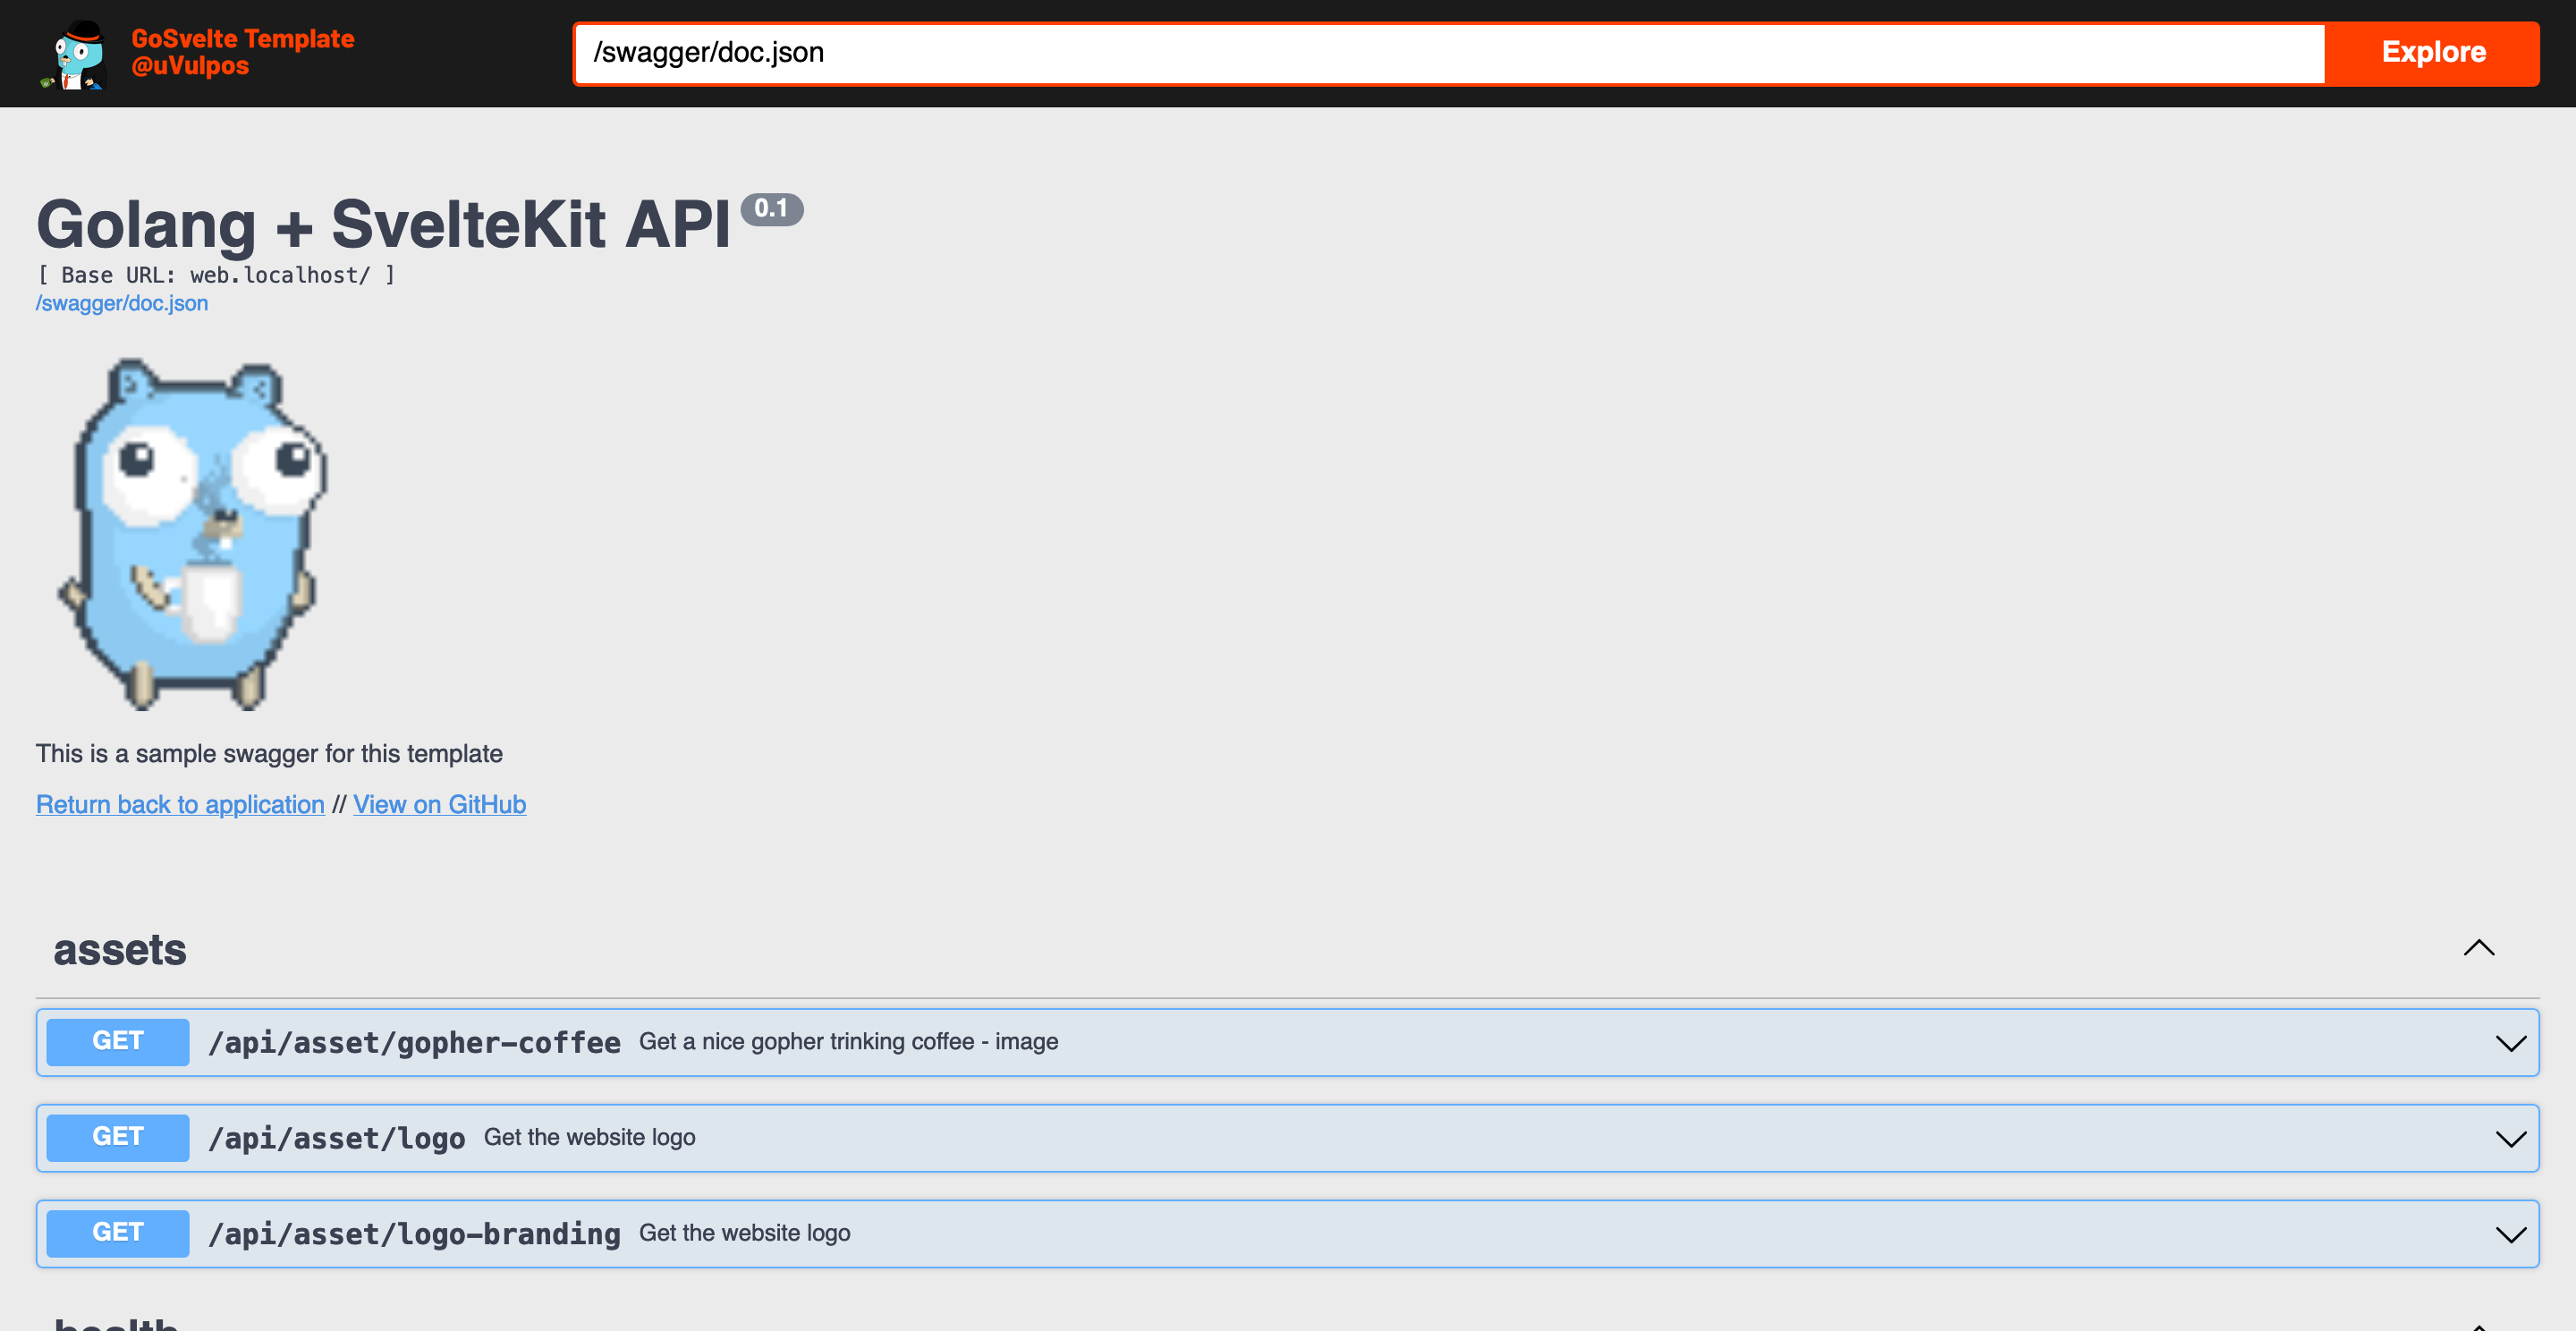Click GET badge for gopher-coffee endpoint
This screenshot has width=2576, height=1331.
[118, 1041]
